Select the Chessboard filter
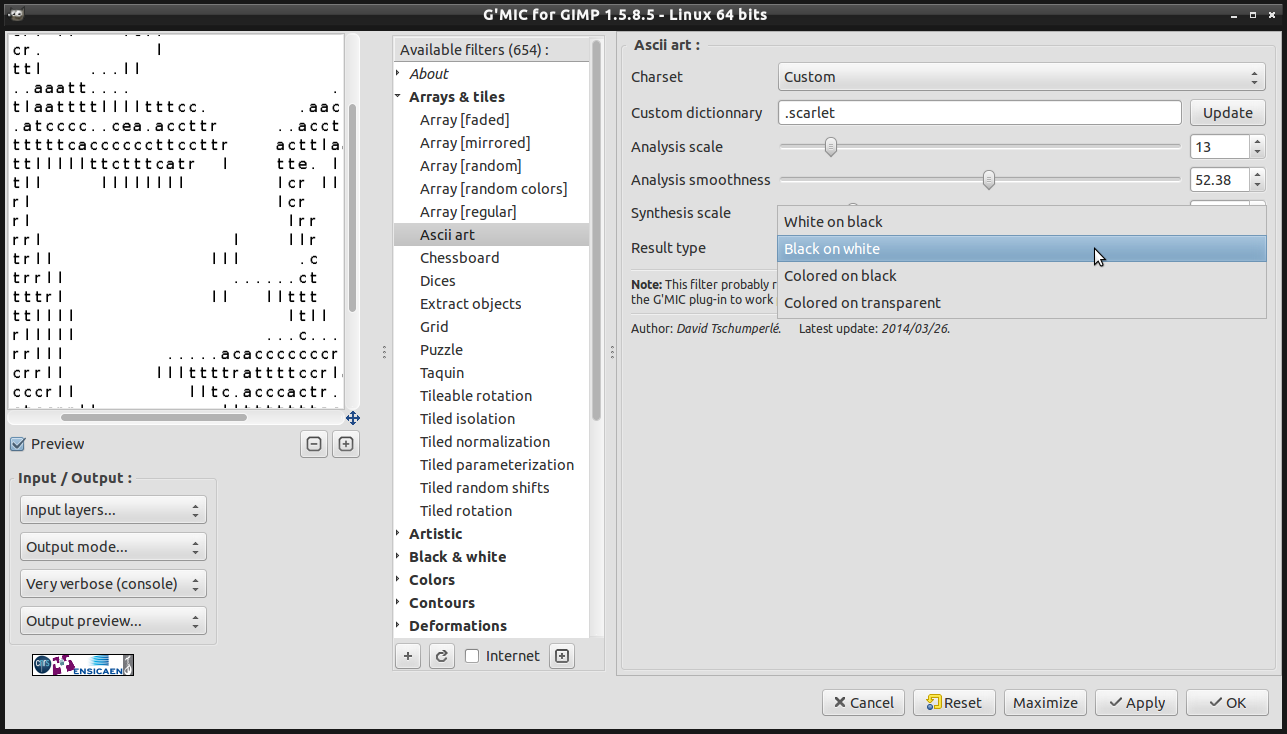This screenshot has height=734, width=1287. 459,258
